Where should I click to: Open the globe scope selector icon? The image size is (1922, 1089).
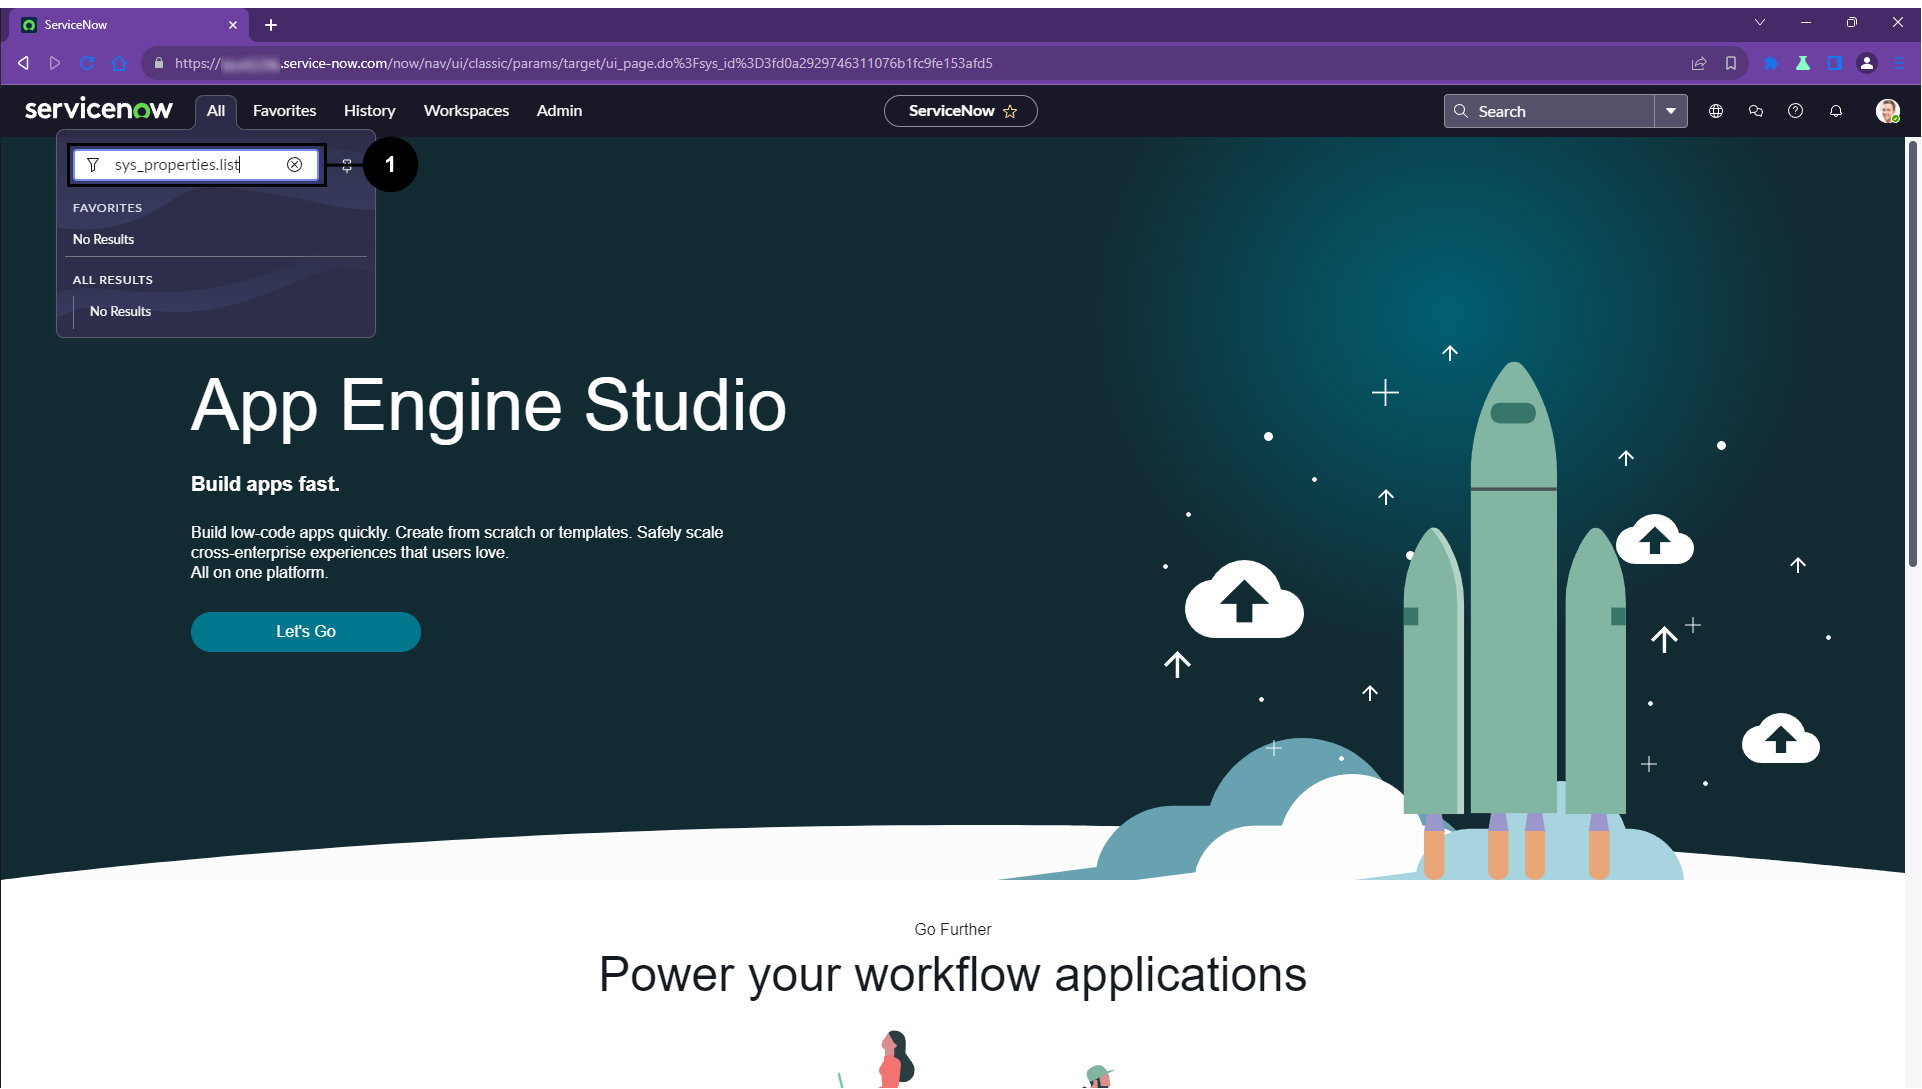[x=1716, y=111]
